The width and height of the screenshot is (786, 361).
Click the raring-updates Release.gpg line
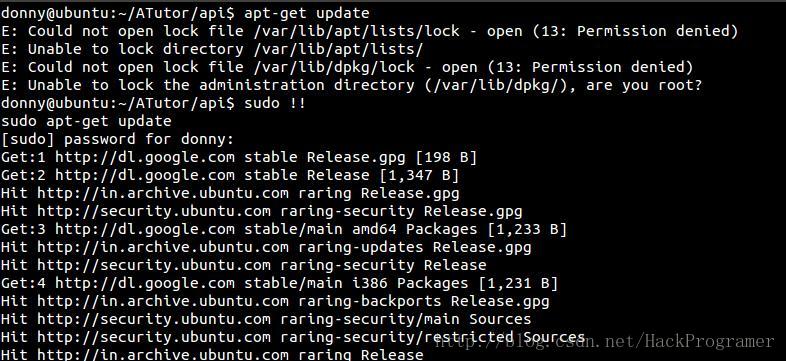266,248
